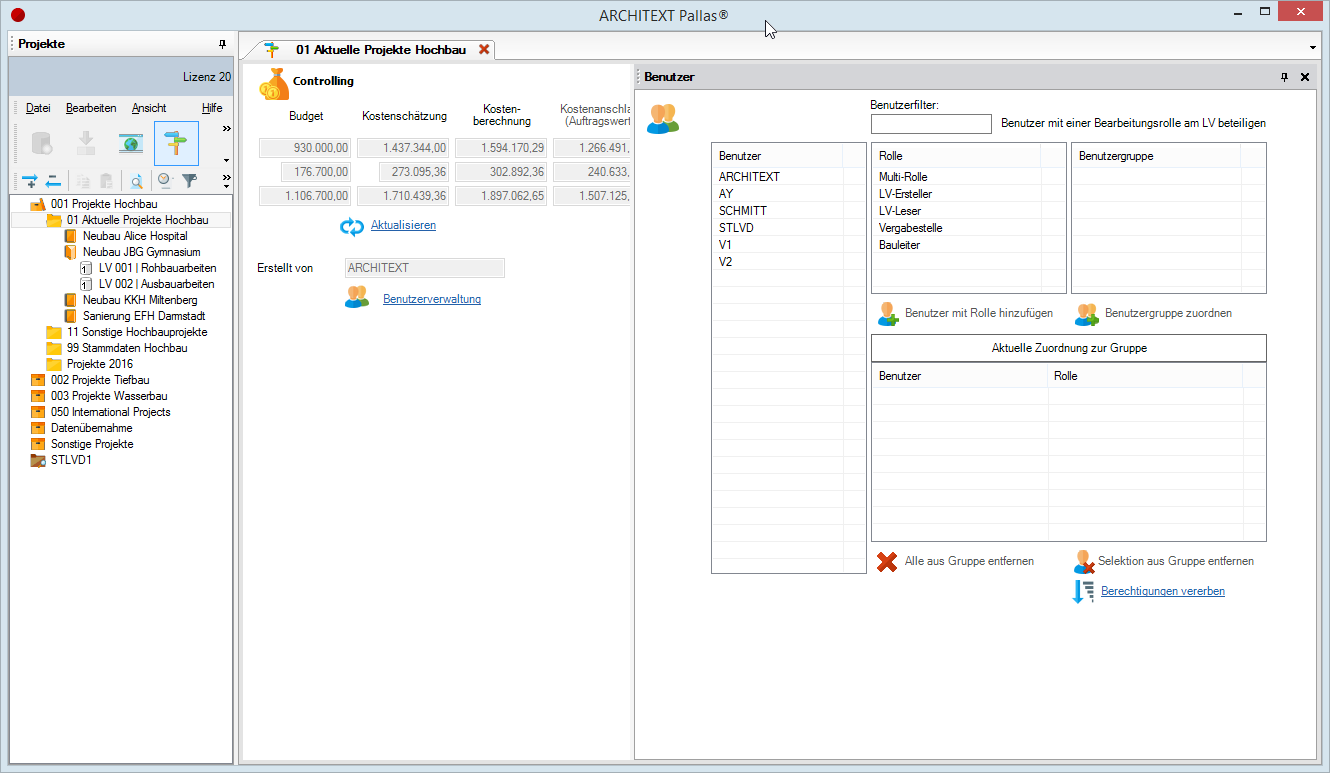Open the Aktualisieren link
Viewport: 1330px width, 773px height.
pos(403,226)
